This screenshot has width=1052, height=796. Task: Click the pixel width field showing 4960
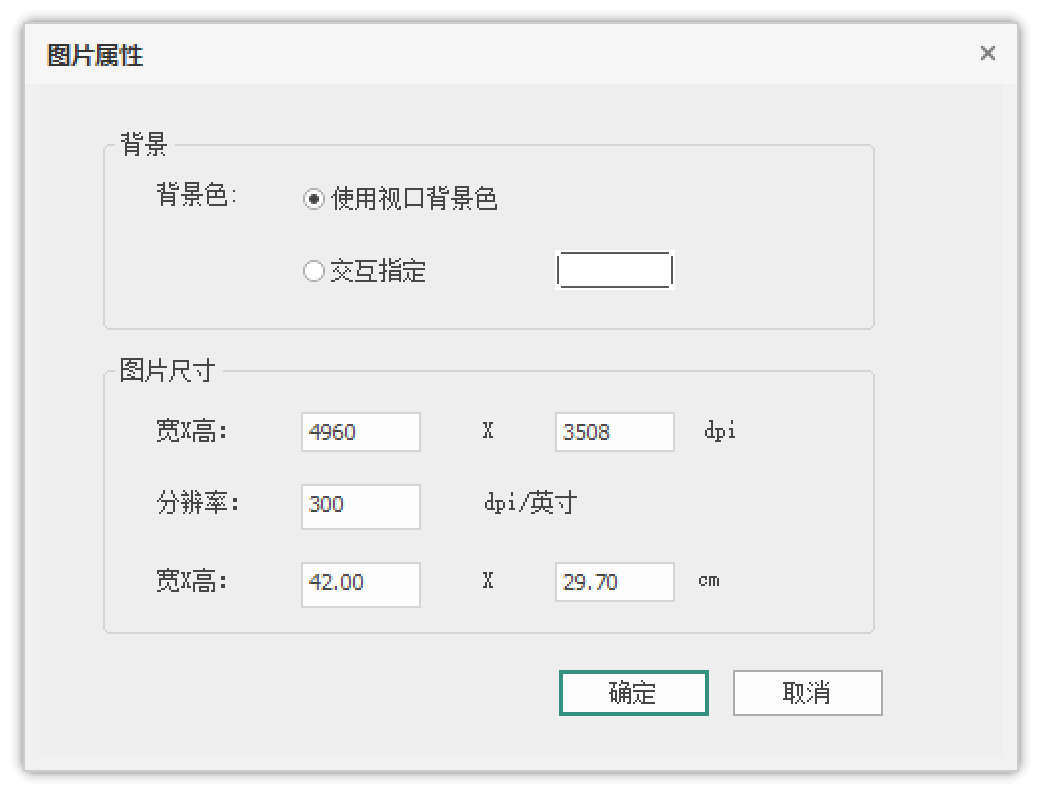click(360, 432)
